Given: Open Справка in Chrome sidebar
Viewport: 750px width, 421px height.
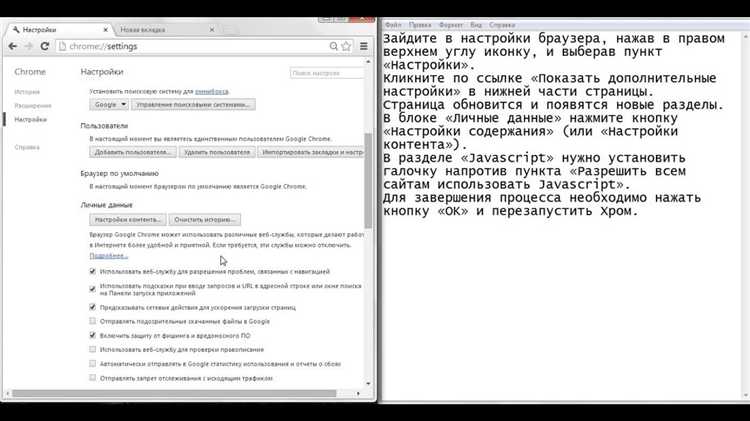Looking at the screenshot, I should 27,147.
